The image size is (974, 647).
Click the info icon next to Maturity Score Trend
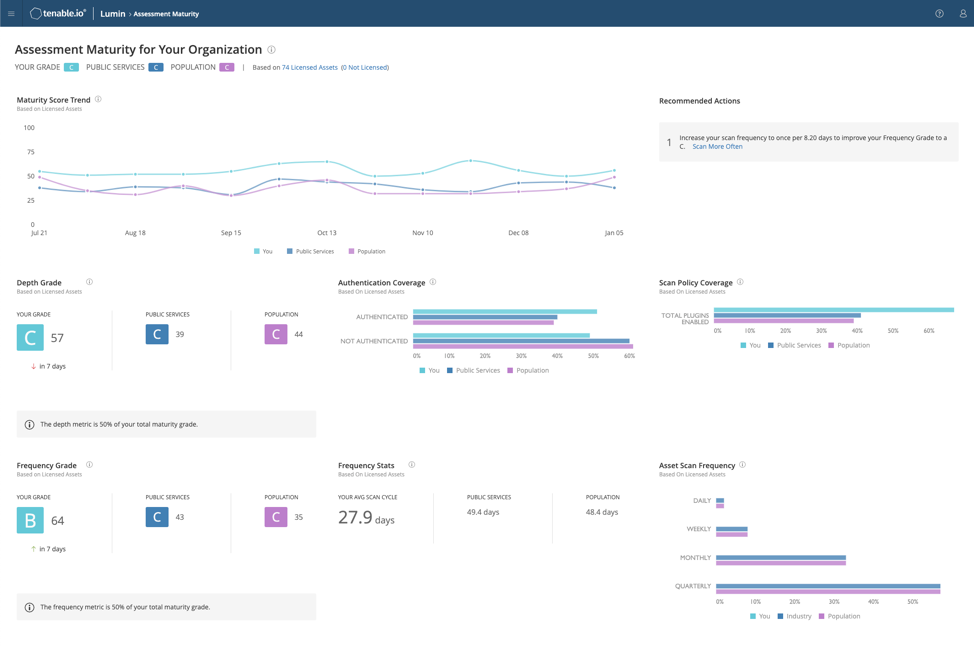tap(97, 99)
